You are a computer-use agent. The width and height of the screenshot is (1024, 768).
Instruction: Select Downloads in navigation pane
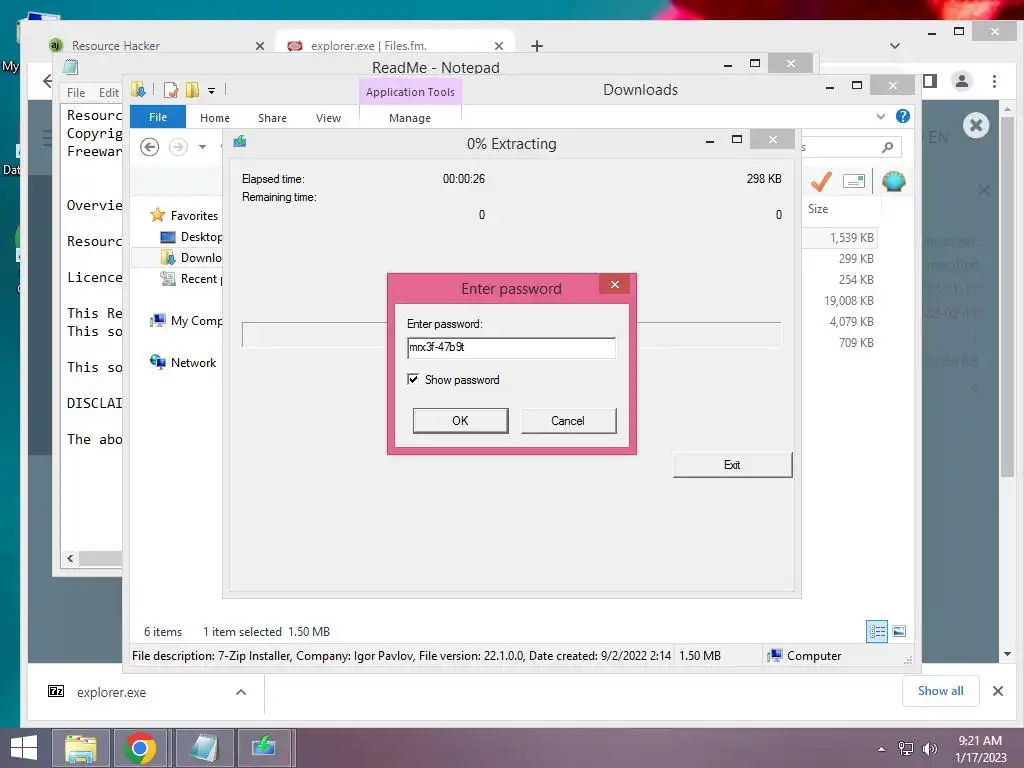191,257
